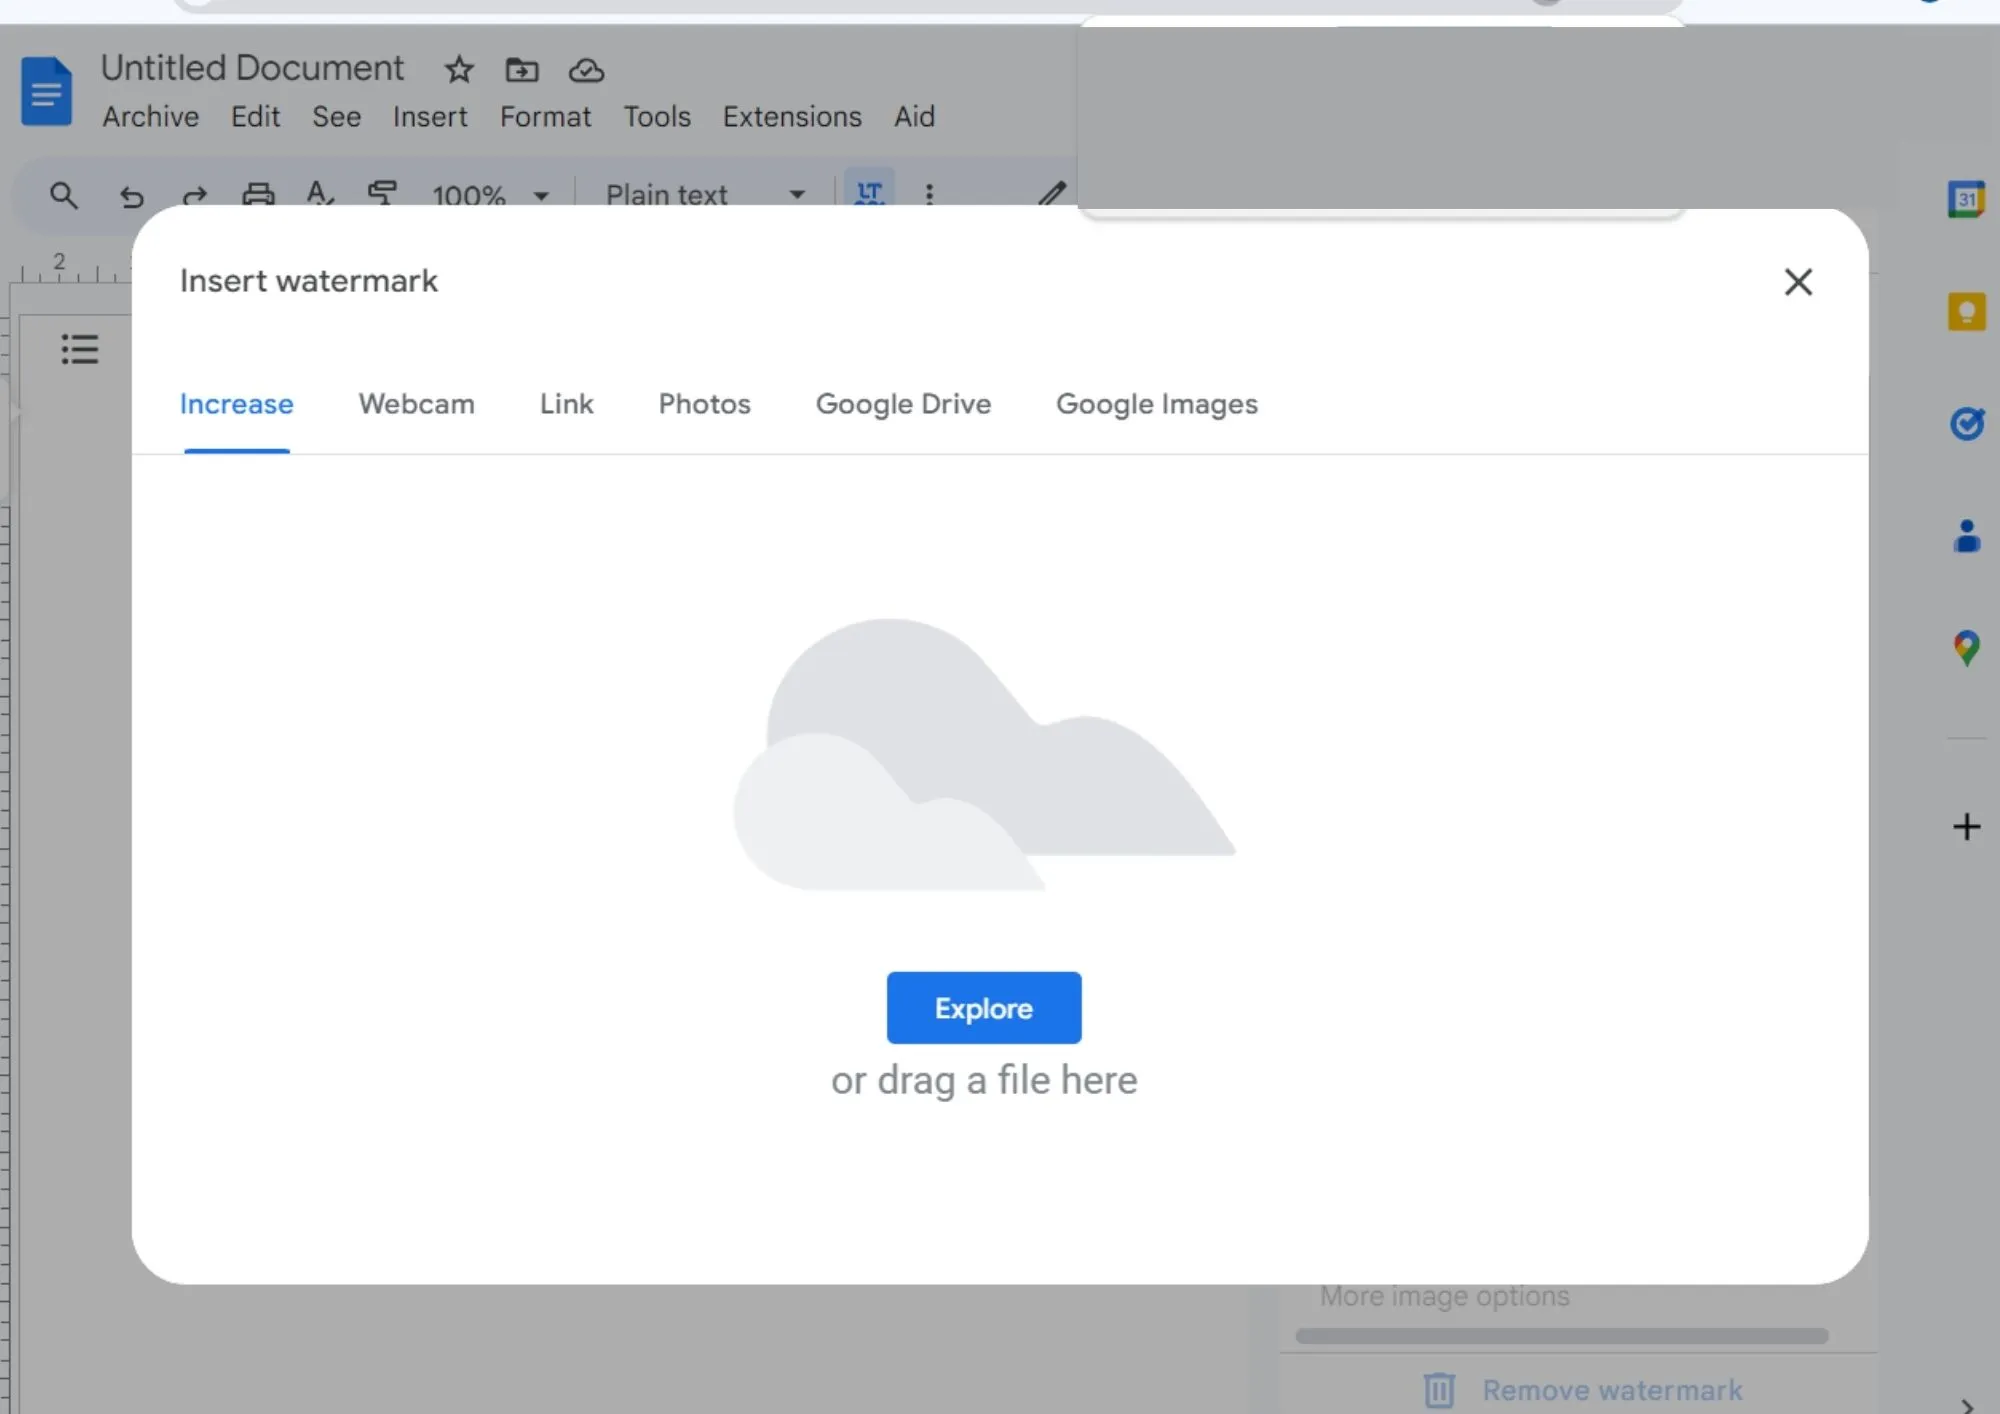
Task: Check cloud save status icon
Action: pyautogui.click(x=586, y=71)
